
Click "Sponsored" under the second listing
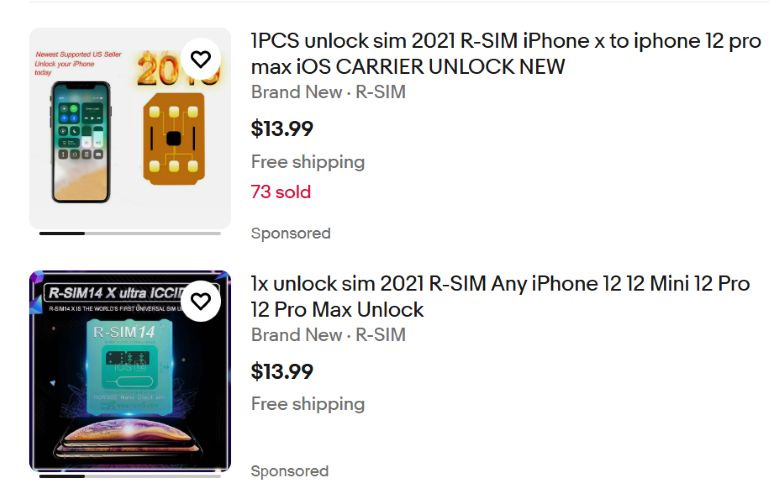[290, 471]
